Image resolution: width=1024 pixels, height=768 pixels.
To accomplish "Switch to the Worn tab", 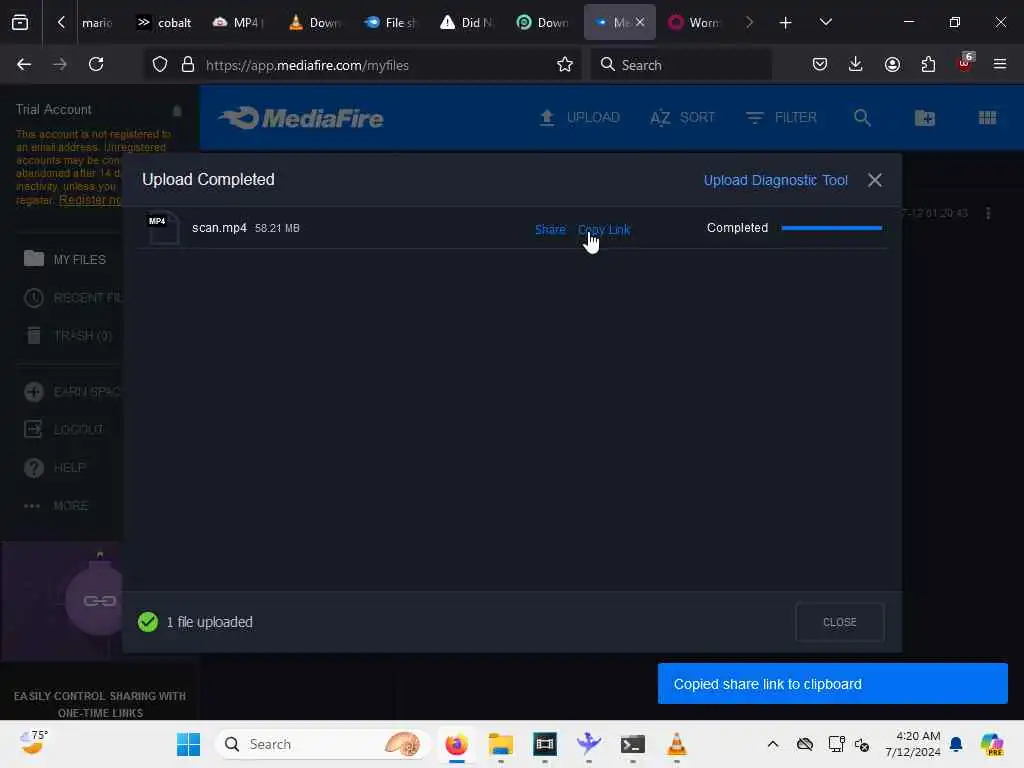I will pos(694,23).
